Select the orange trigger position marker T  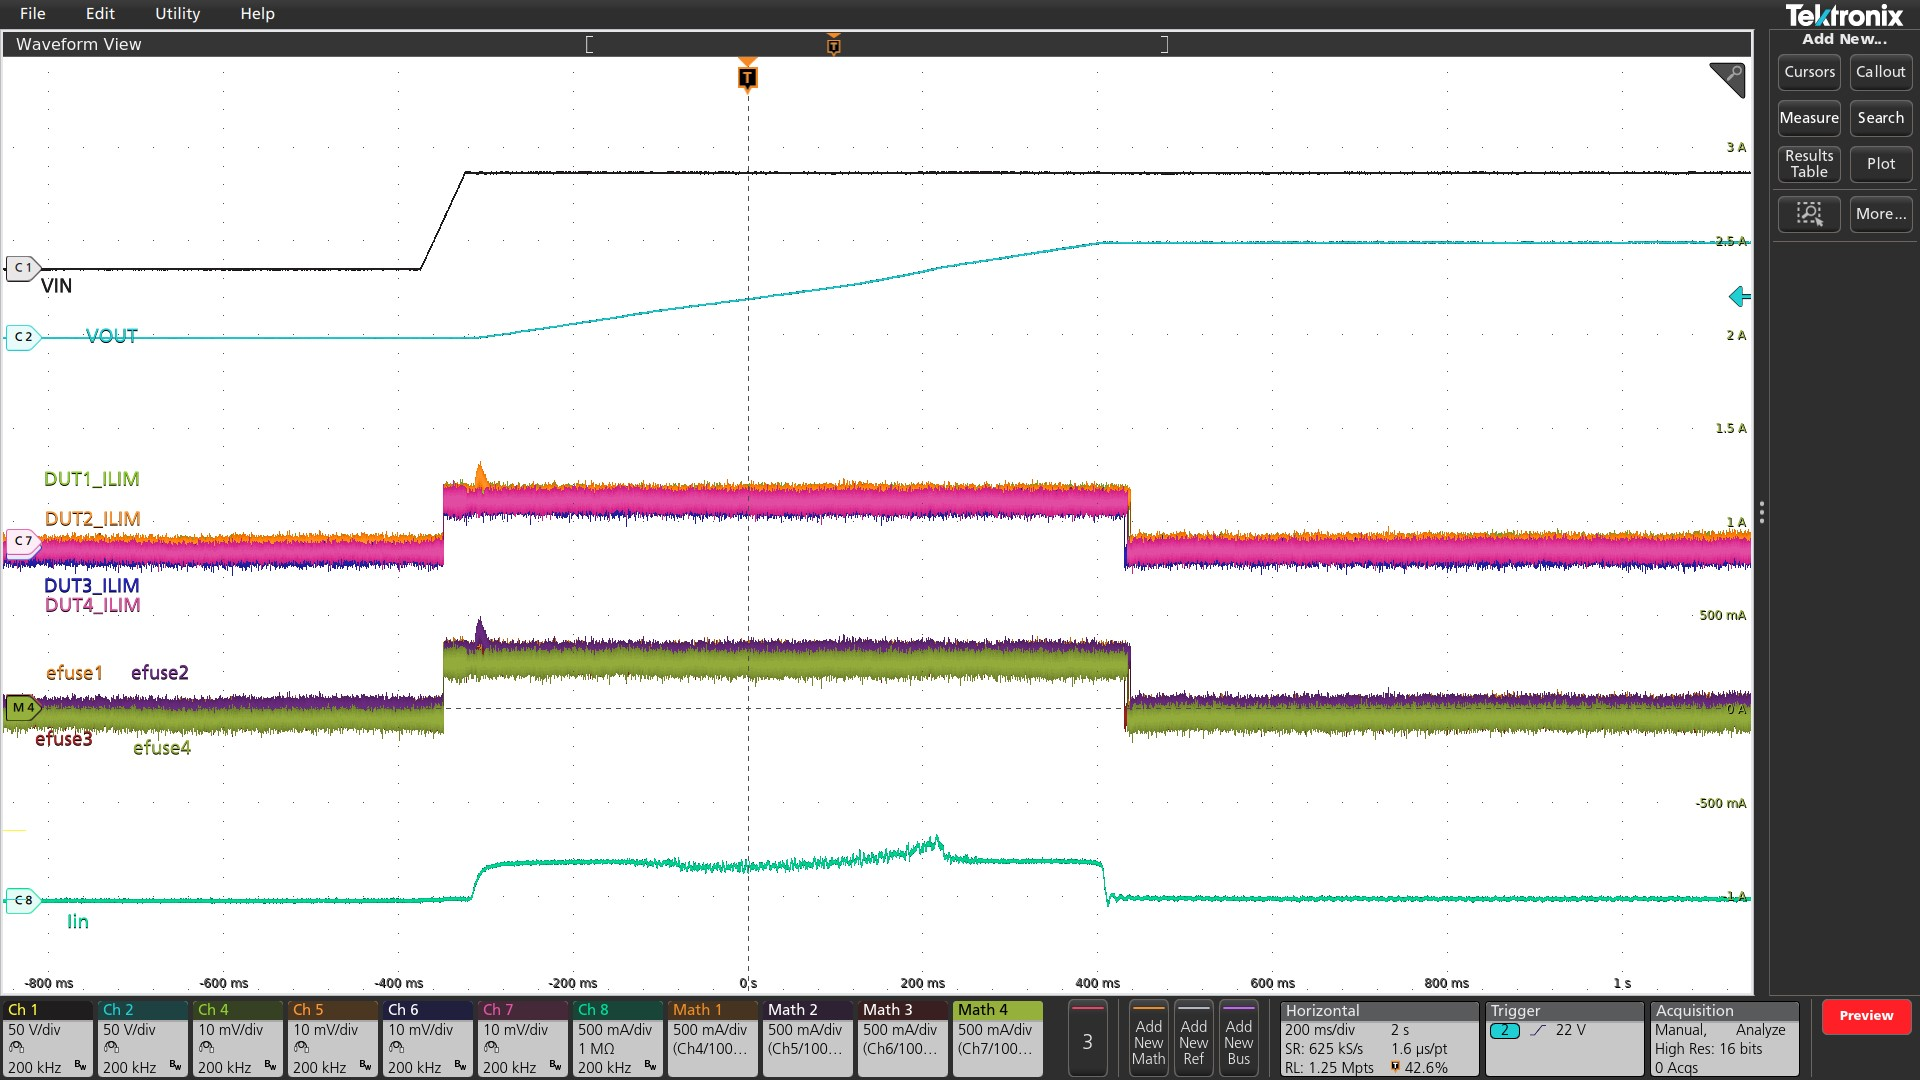[747, 78]
